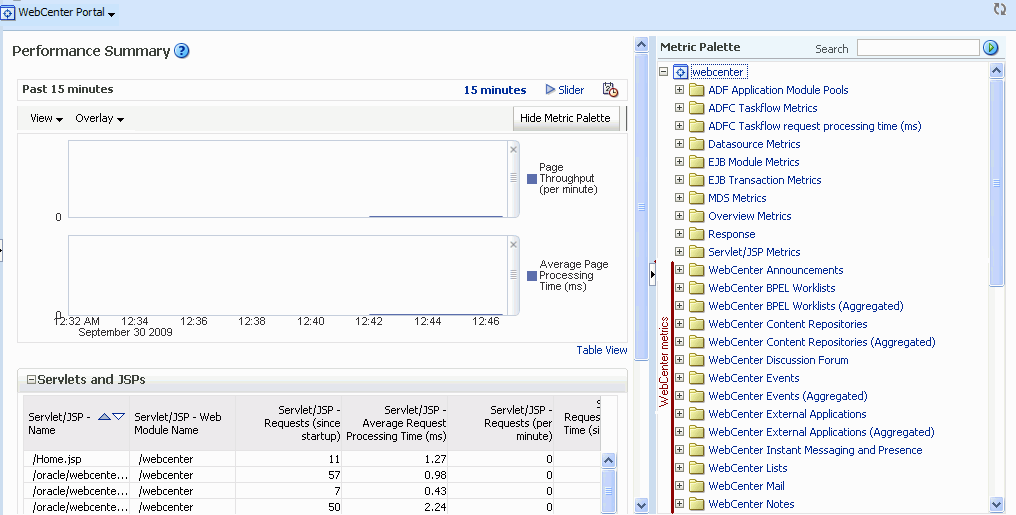Click the Average Request Processing Time header
Screen dimensions: 1016x515
[396, 423]
